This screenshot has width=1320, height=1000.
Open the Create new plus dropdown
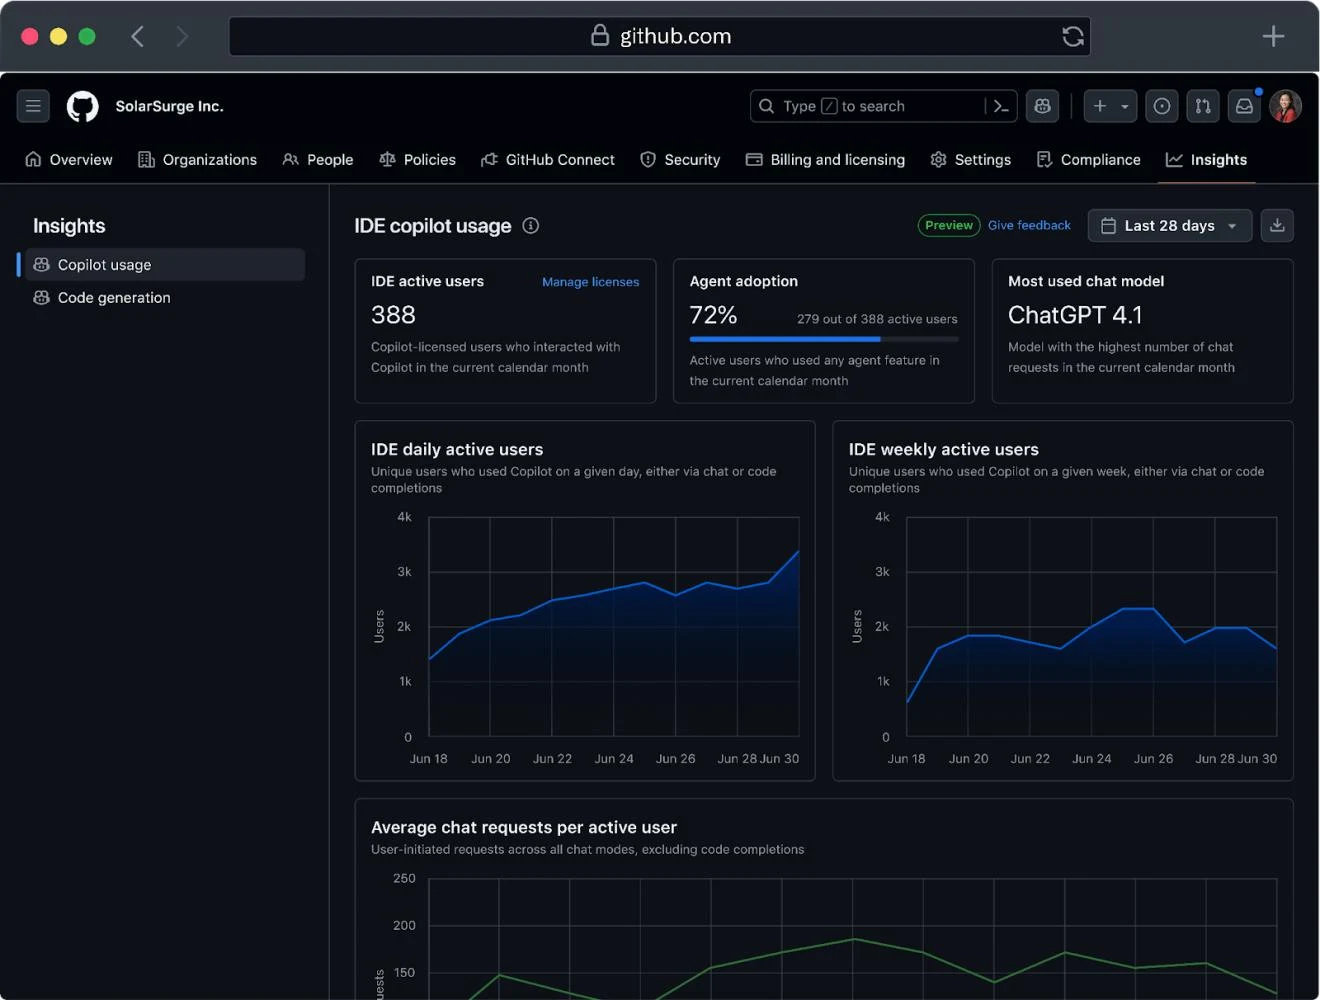[x=1110, y=106]
